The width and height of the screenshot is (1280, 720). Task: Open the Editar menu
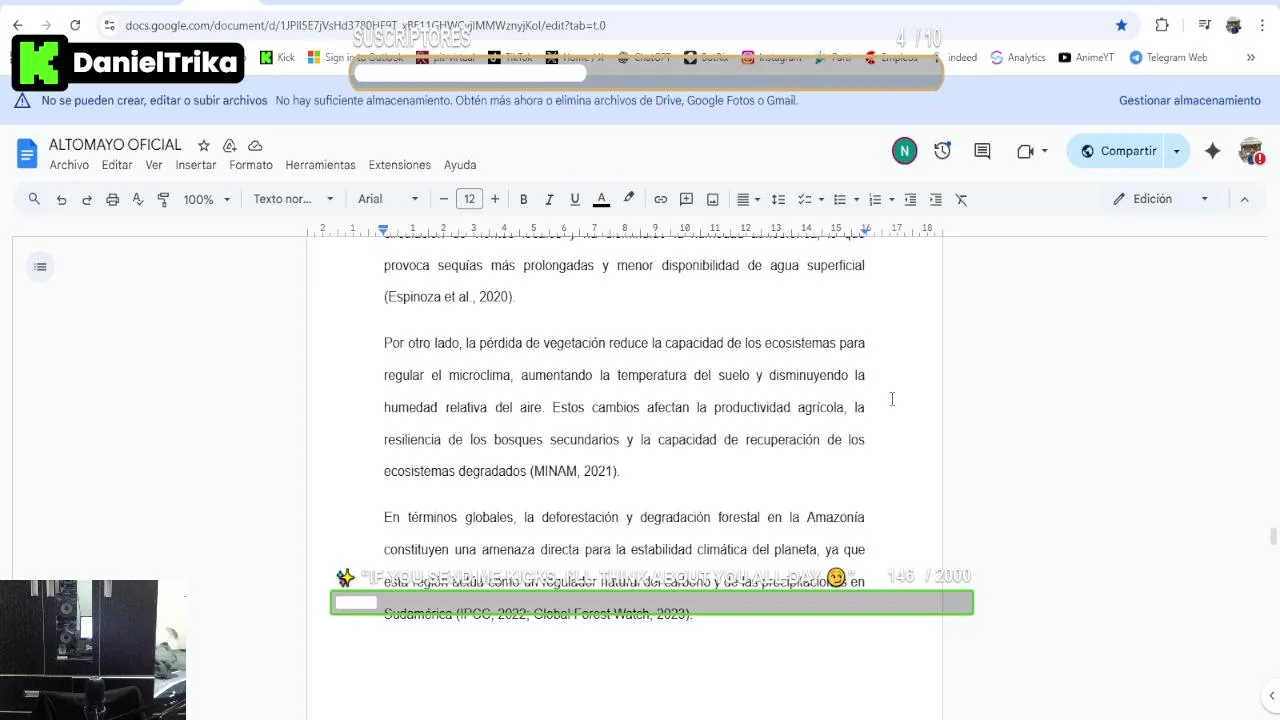117,165
